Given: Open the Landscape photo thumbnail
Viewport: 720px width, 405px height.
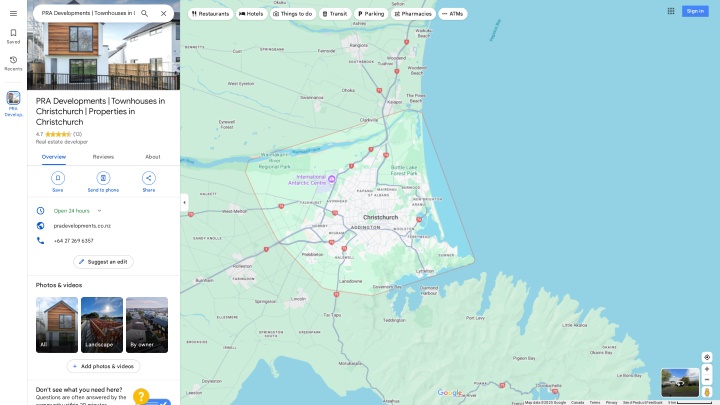Looking at the screenshot, I should coord(102,325).
